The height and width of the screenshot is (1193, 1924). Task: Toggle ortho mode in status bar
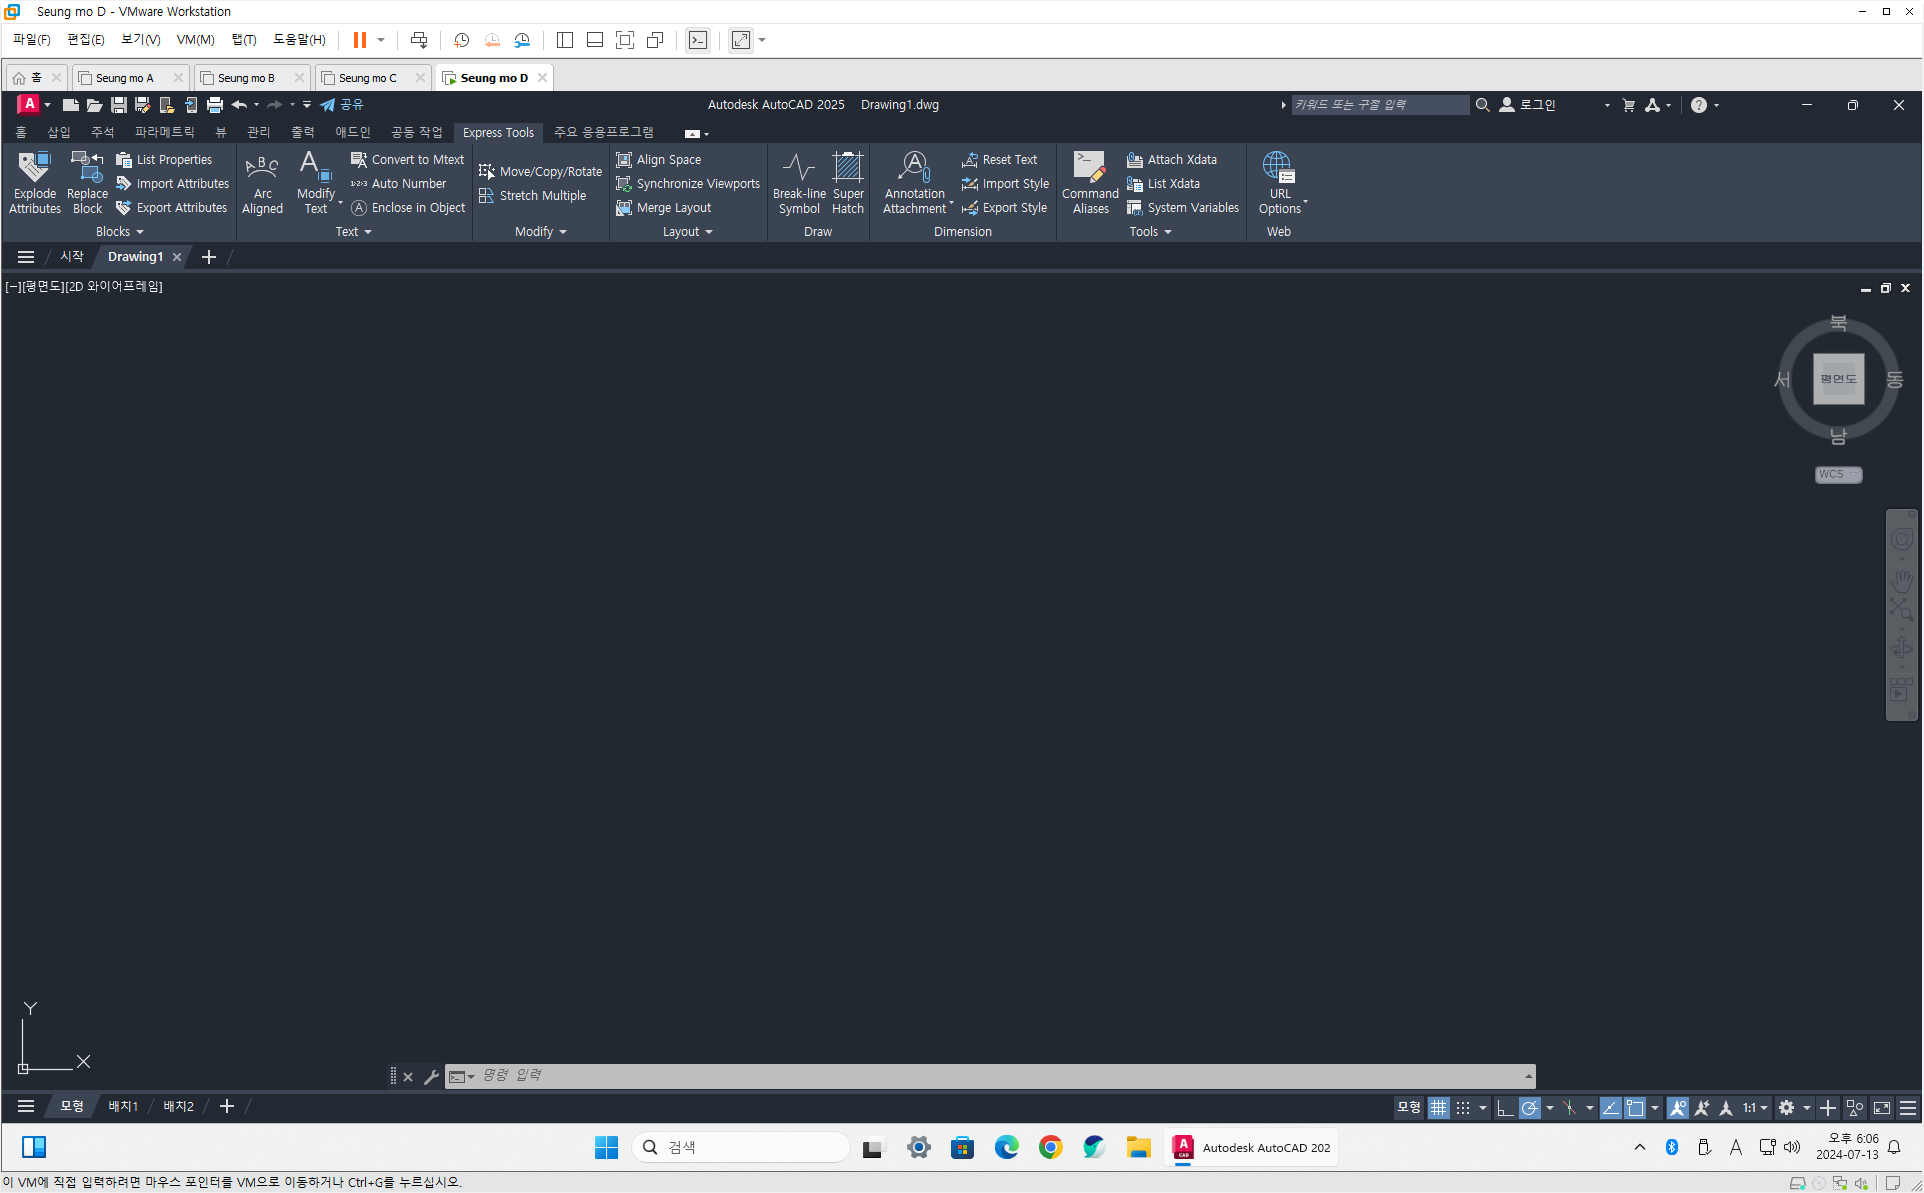click(x=1504, y=1108)
